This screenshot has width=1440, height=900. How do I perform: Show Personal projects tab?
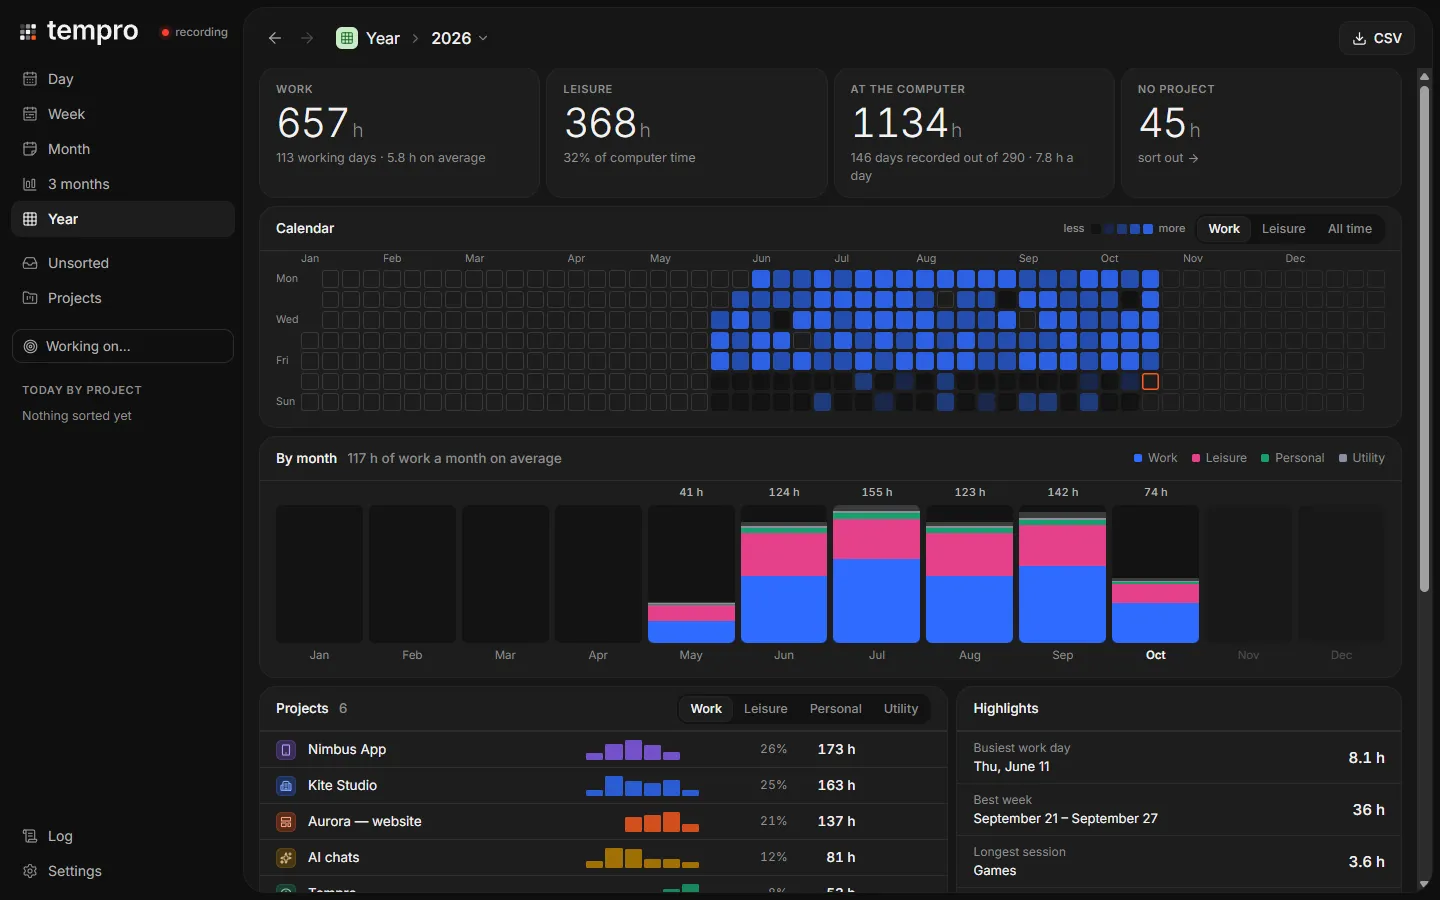(x=835, y=709)
